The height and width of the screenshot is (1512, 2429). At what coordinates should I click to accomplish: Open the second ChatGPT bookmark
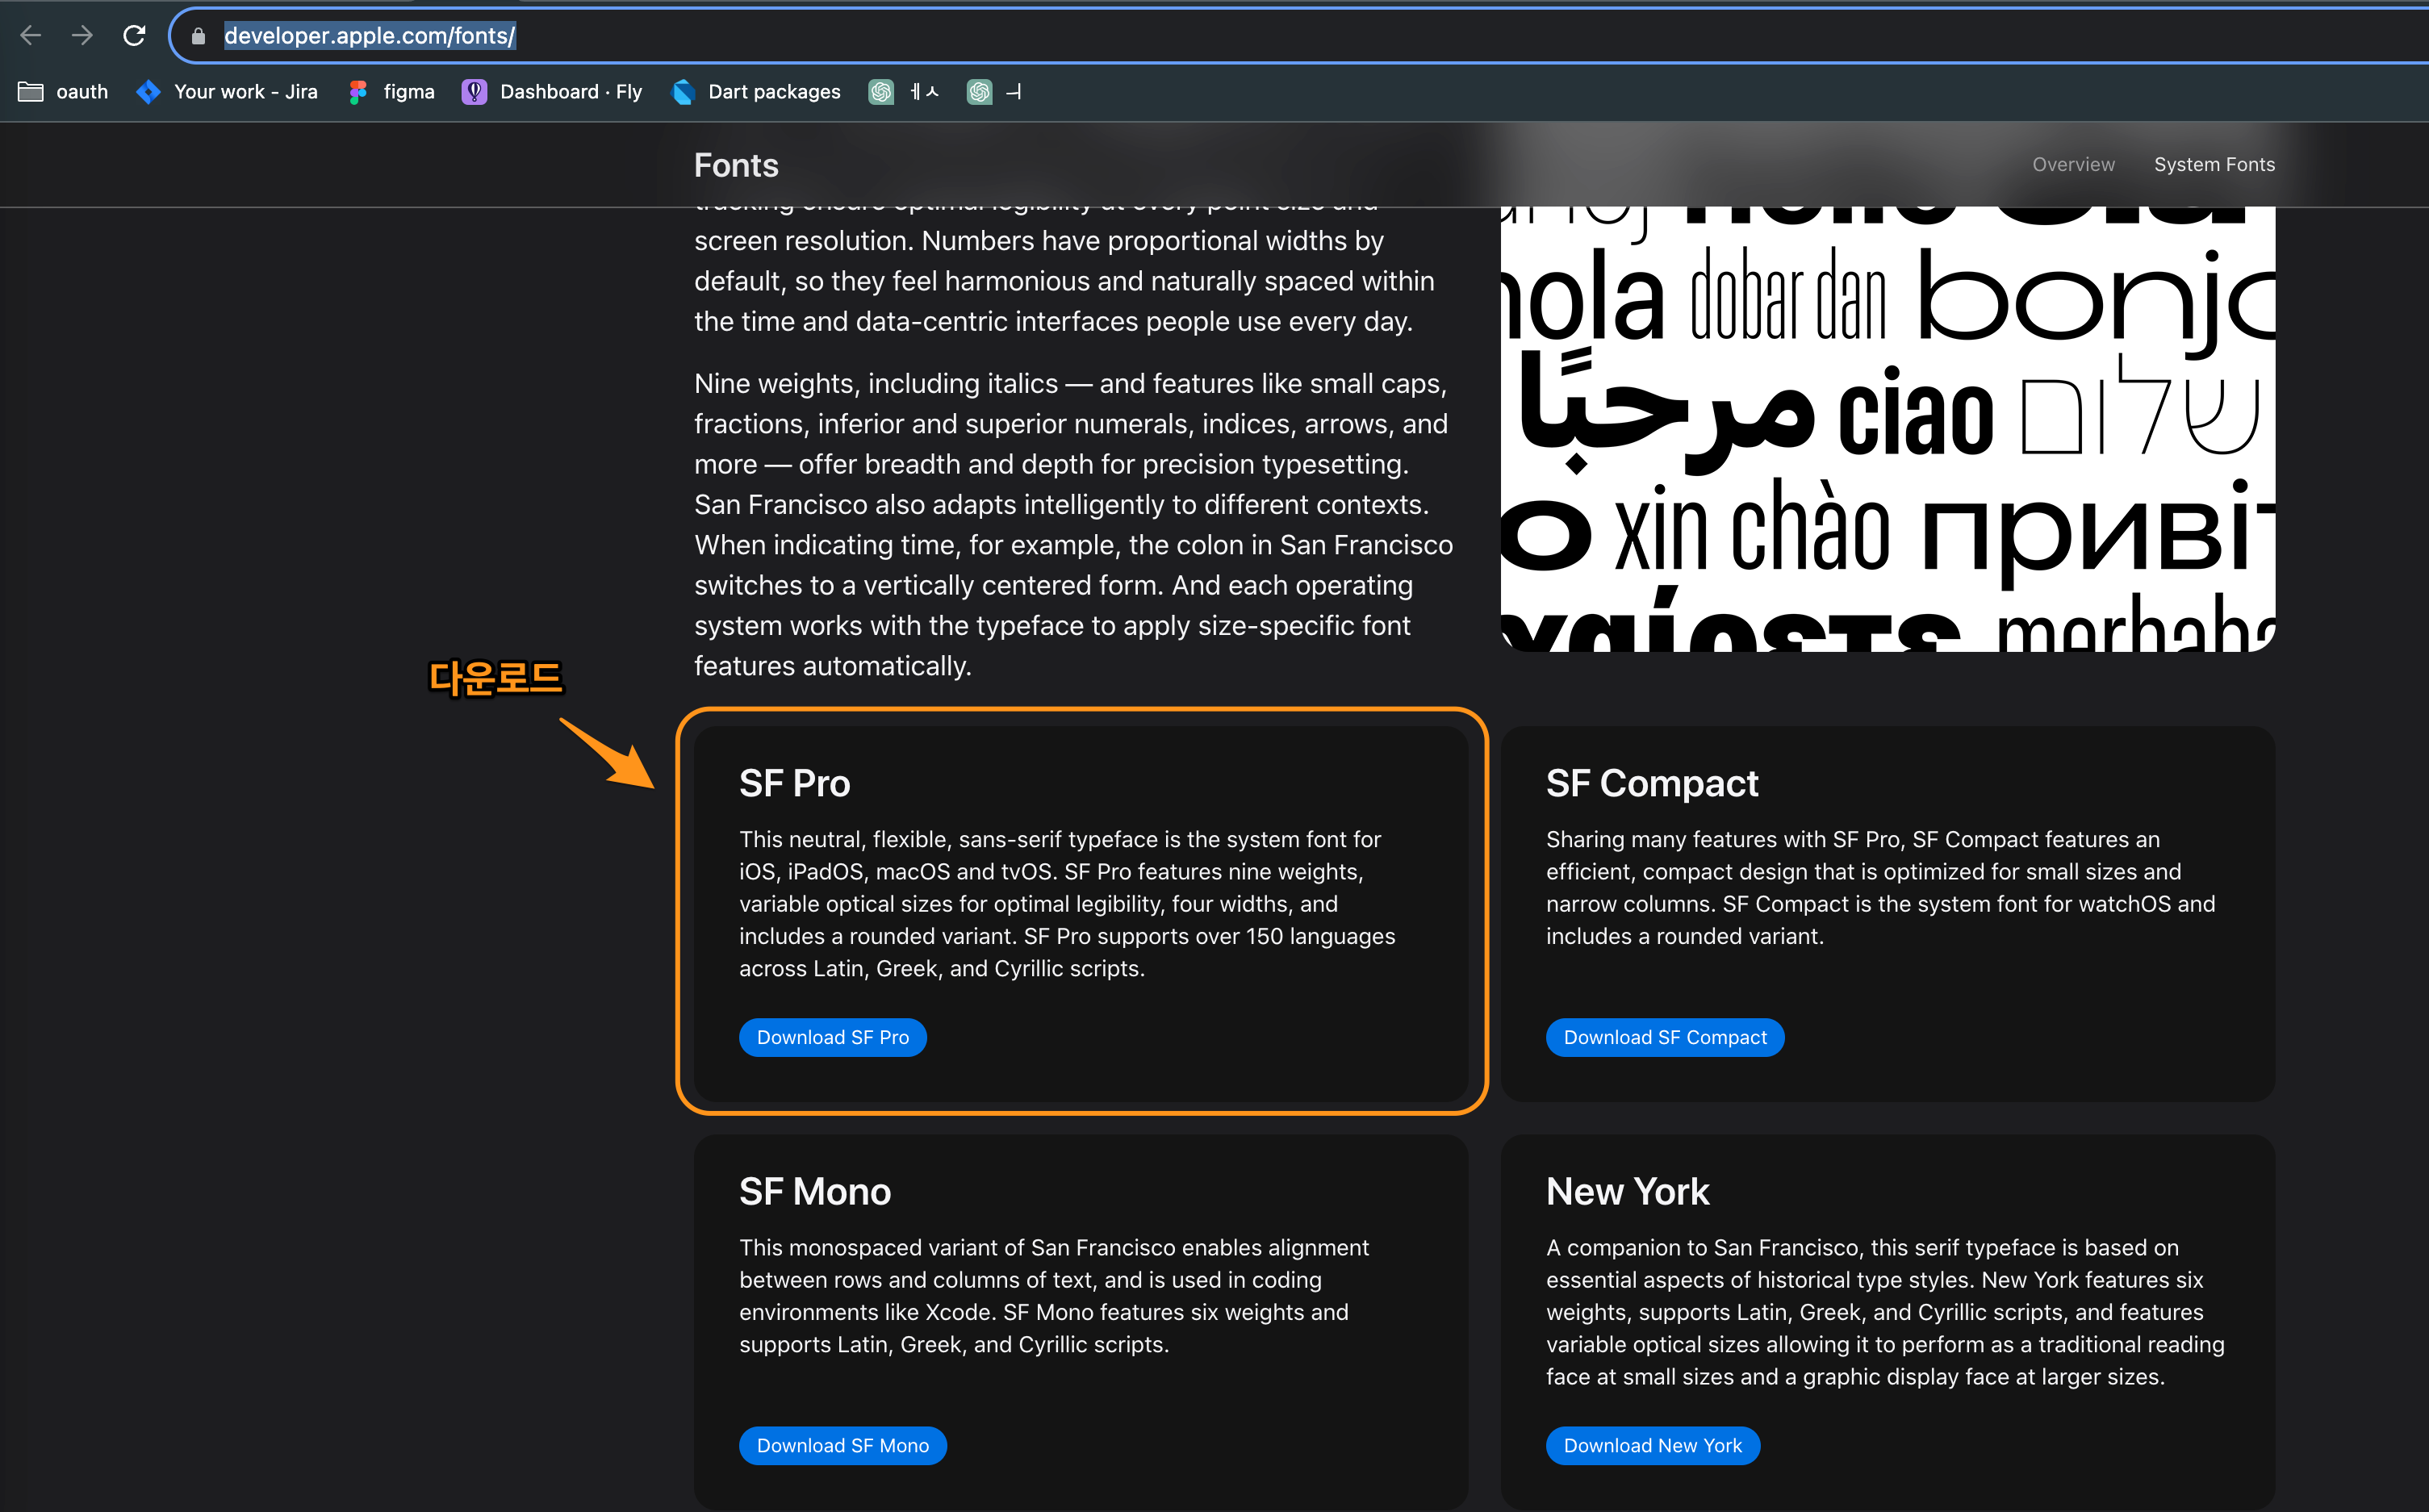tap(994, 92)
